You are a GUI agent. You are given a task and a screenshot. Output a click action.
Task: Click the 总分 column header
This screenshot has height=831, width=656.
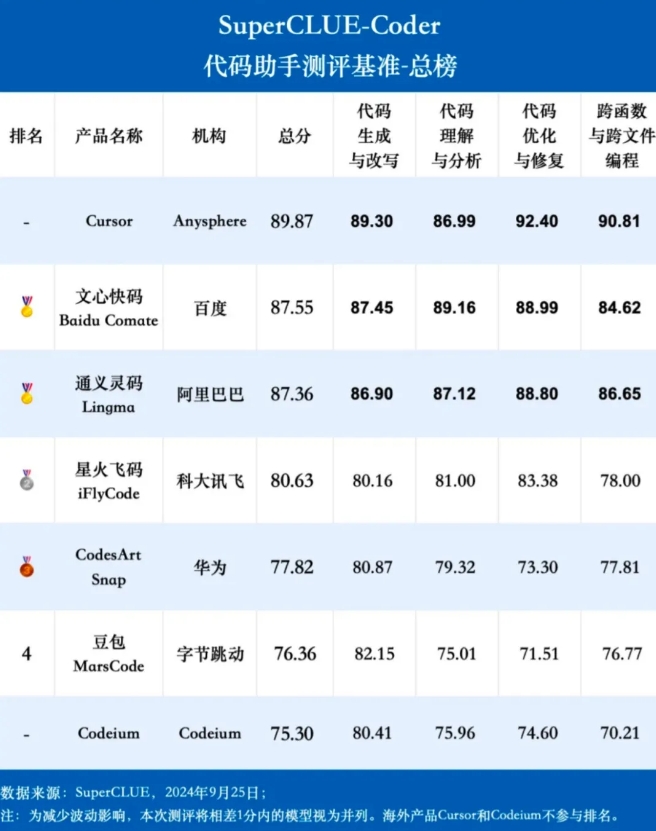(x=294, y=136)
